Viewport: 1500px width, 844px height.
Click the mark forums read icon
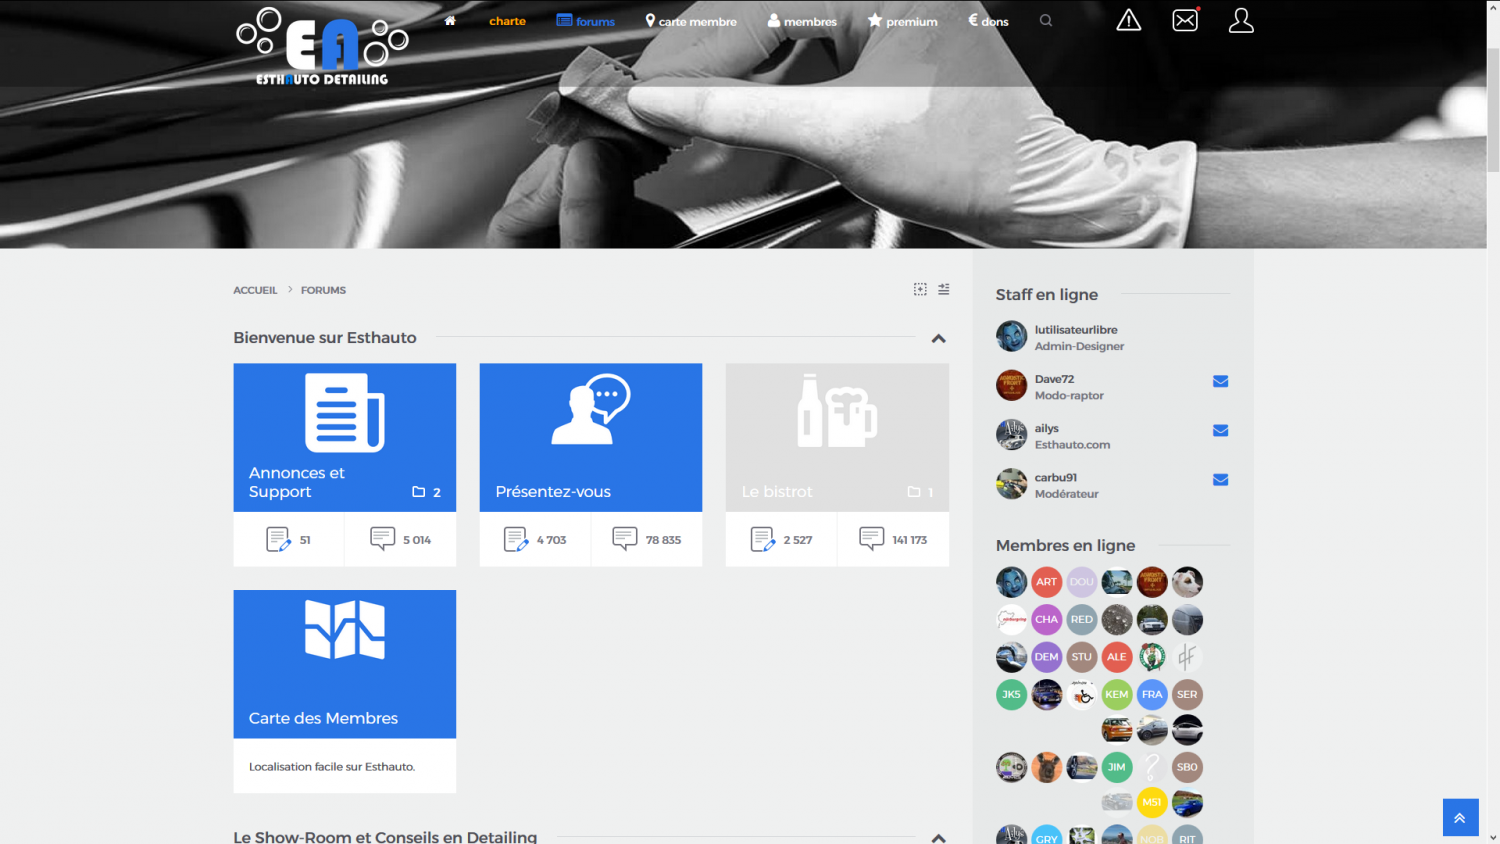coord(920,289)
